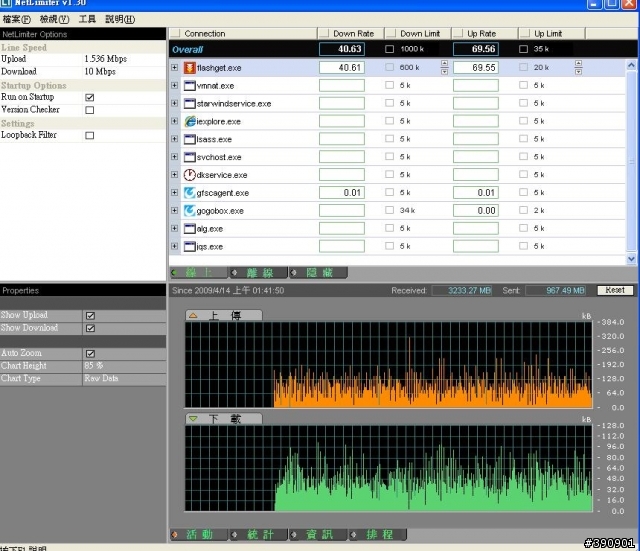This screenshot has width=640, height=551.
Task: Toggle Run on Startup checkbox
Action: coord(90,98)
